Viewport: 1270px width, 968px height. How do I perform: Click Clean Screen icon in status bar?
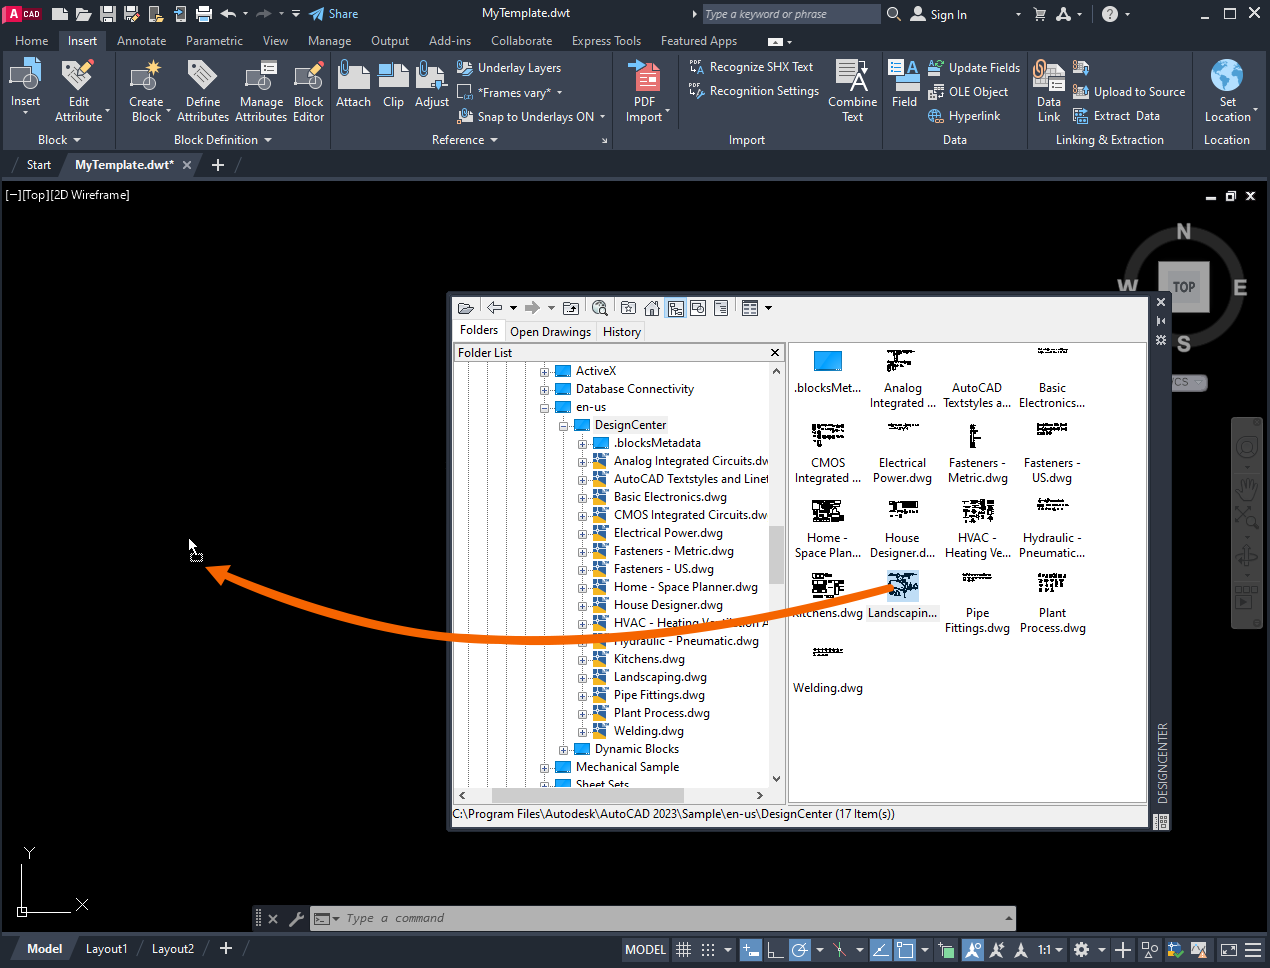1228,949
